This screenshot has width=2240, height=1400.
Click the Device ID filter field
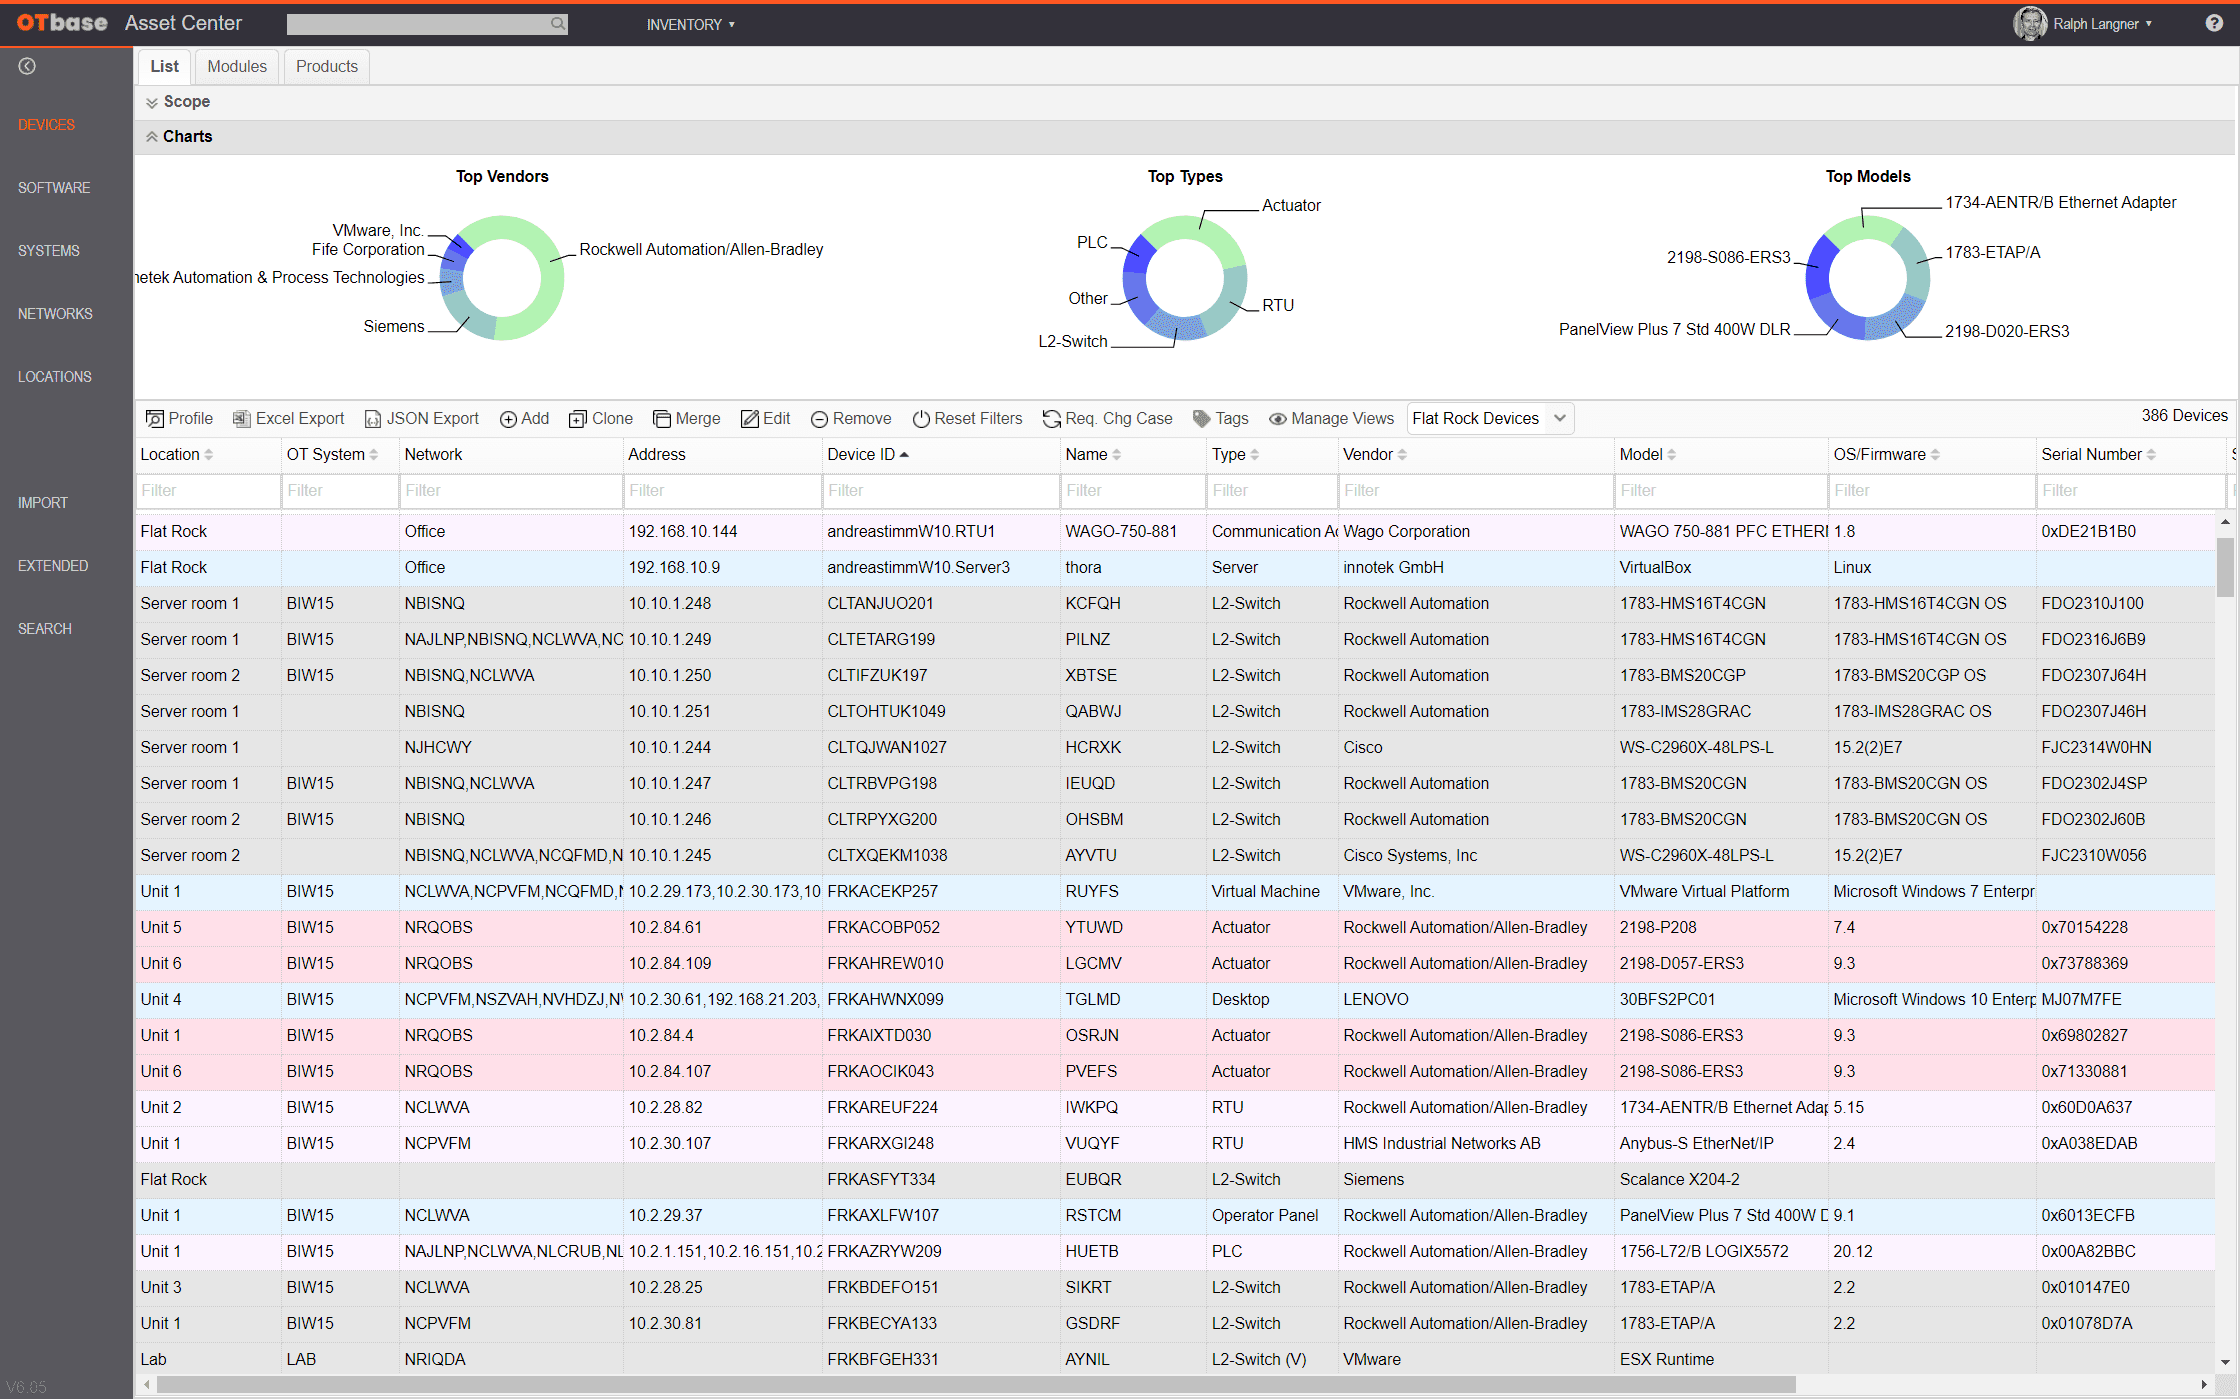pos(940,491)
